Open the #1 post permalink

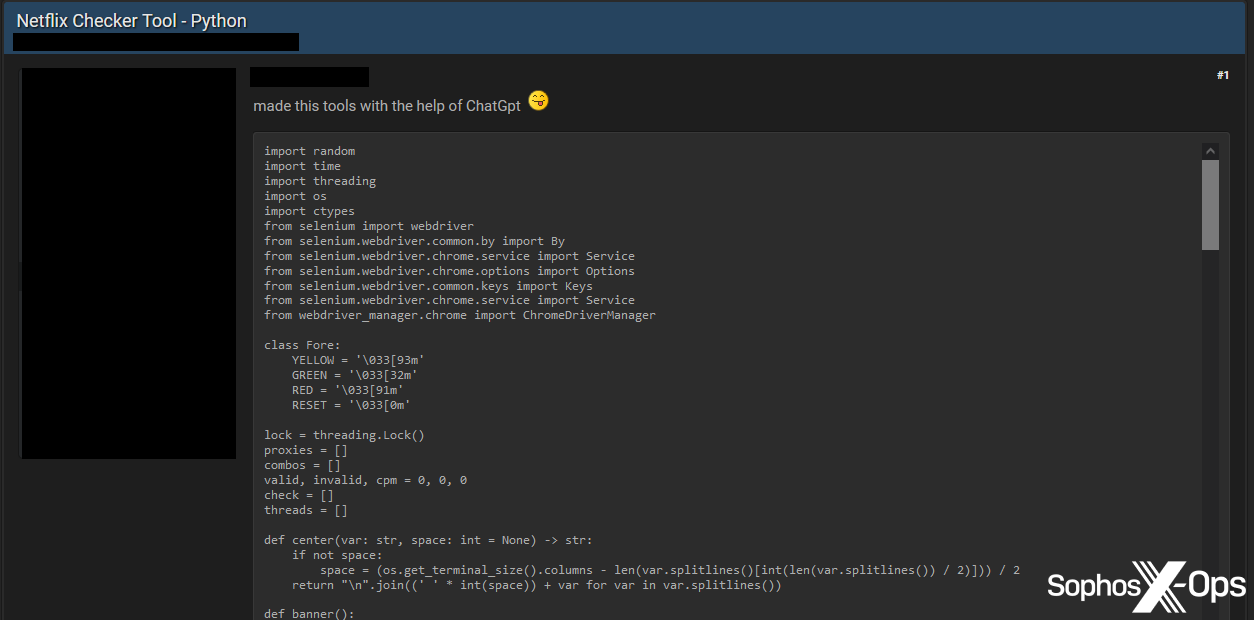coord(1222,74)
